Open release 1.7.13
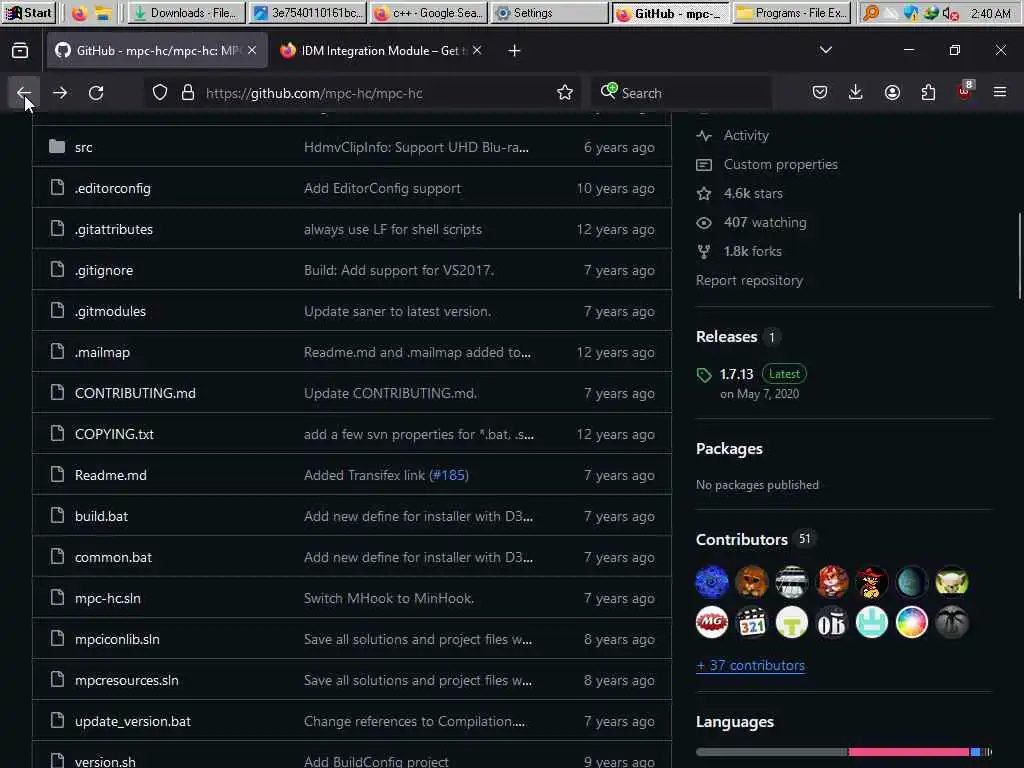Viewport: 1024px width, 768px height. point(736,374)
